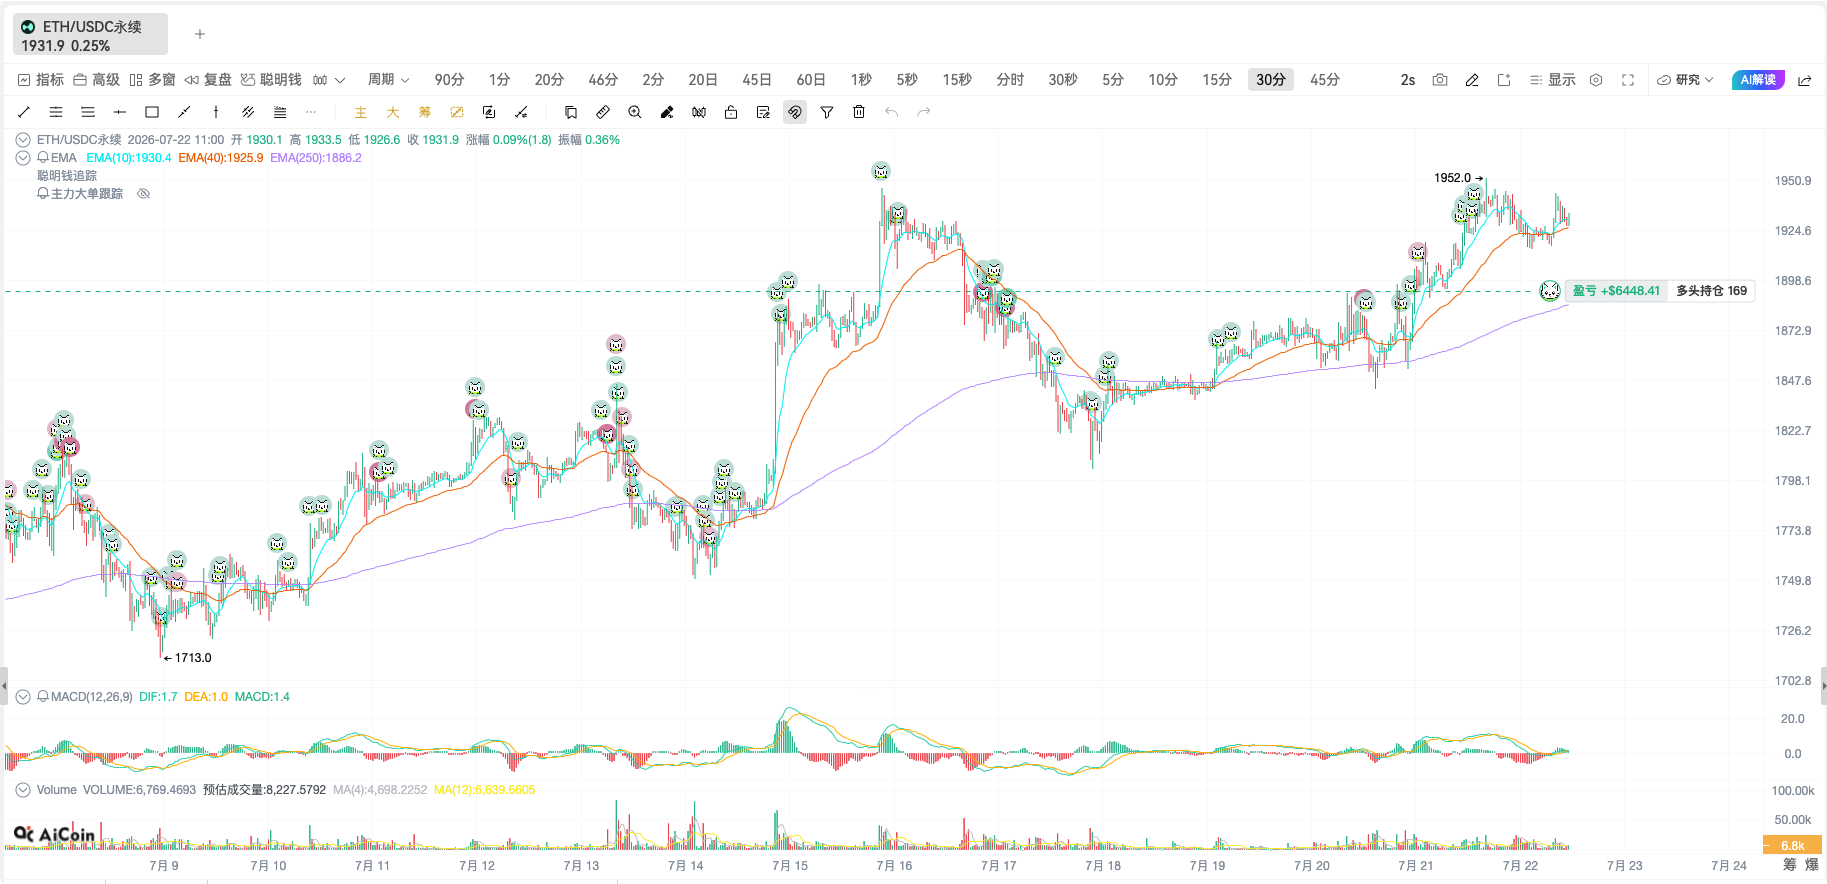Switch to the 1分 timeframe
This screenshot has height=884, width=1827.
pos(499,80)
